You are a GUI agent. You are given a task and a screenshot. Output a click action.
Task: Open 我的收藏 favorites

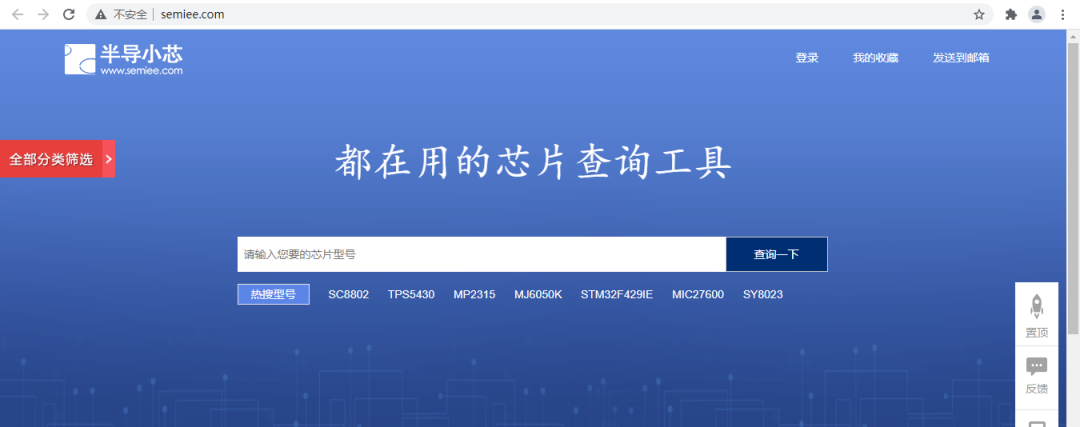[x=875, y=58]
